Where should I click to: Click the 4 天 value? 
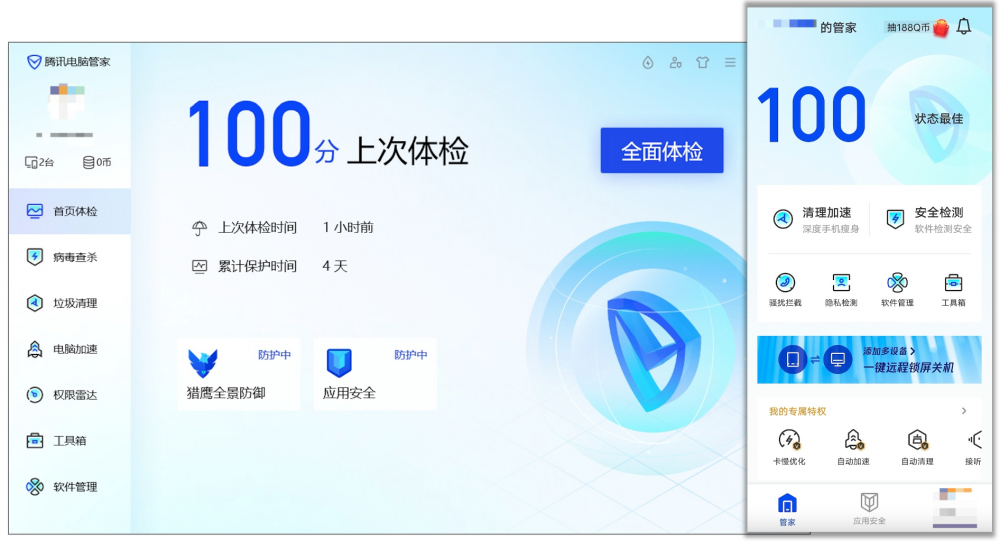pyautogui.click(x=335, y=267)
